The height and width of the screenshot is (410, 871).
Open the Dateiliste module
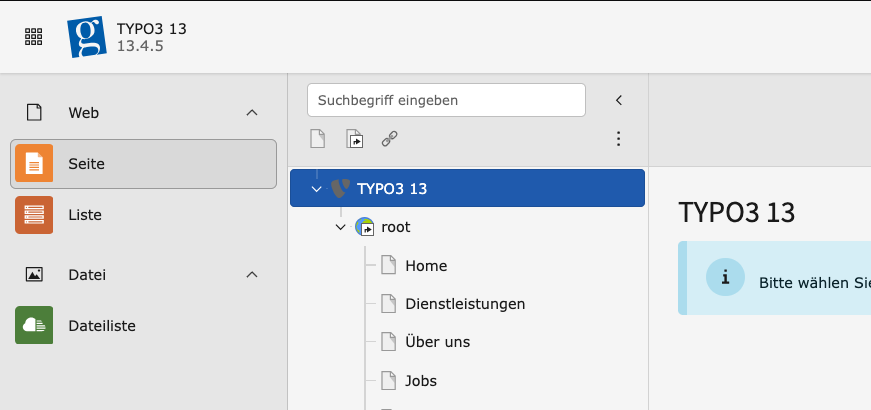pos(101,325)
